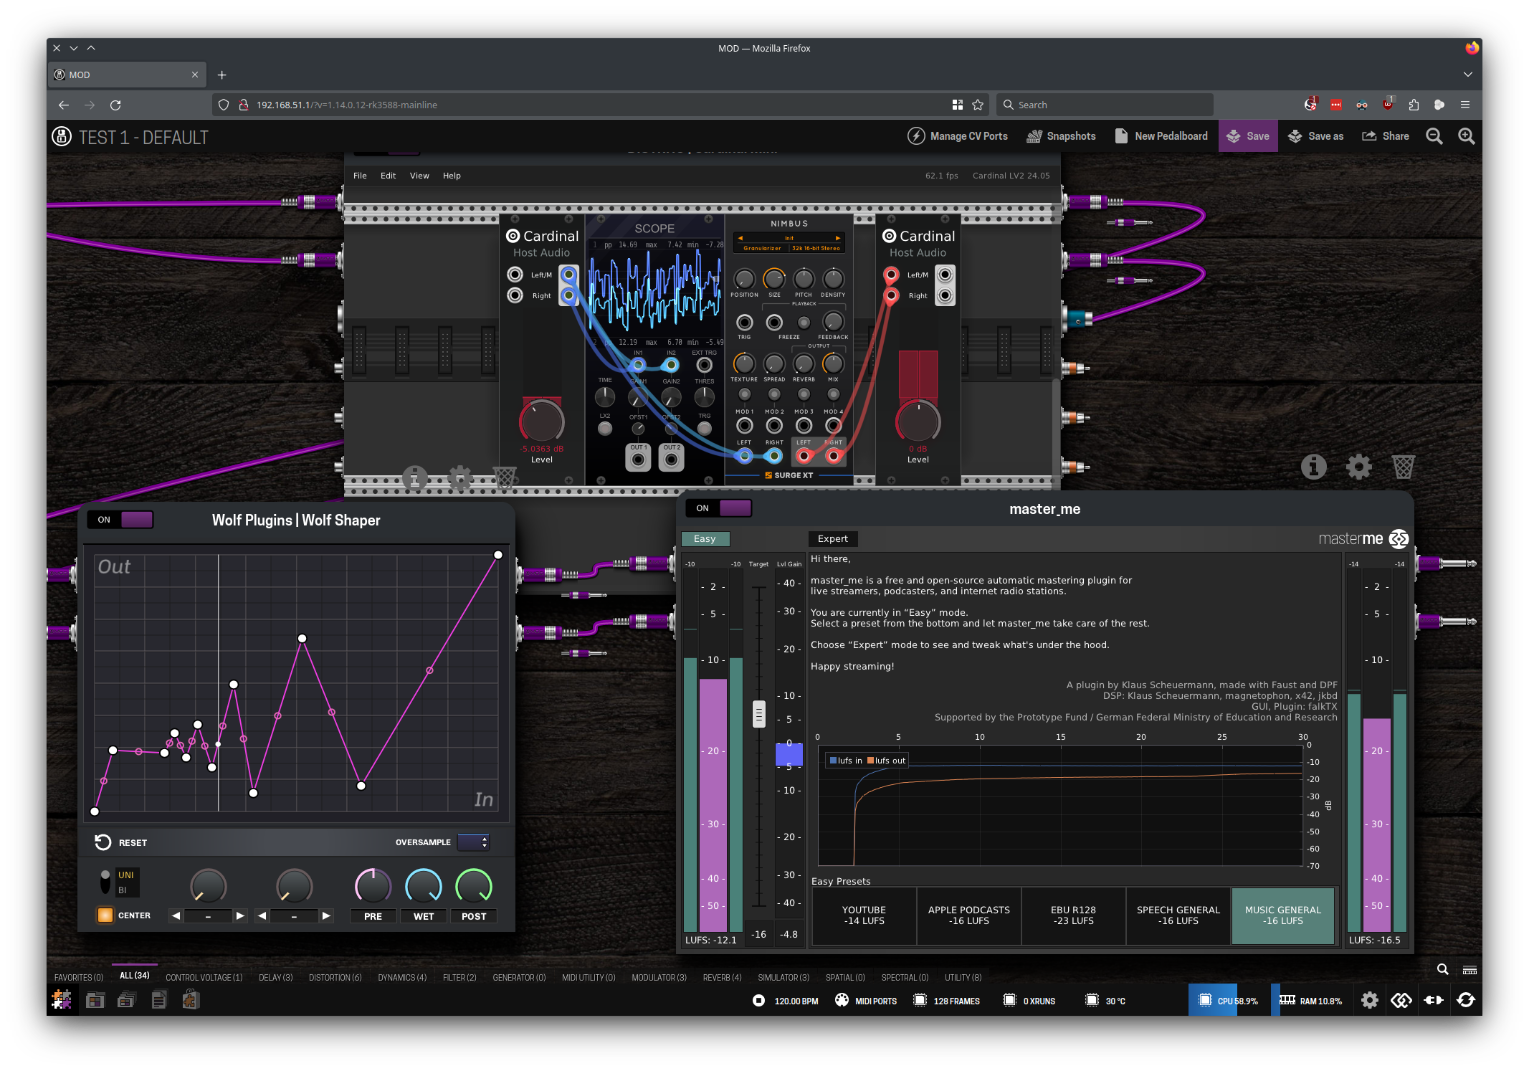
Task: Open the file manager icon
Action: click(159, 1000)
